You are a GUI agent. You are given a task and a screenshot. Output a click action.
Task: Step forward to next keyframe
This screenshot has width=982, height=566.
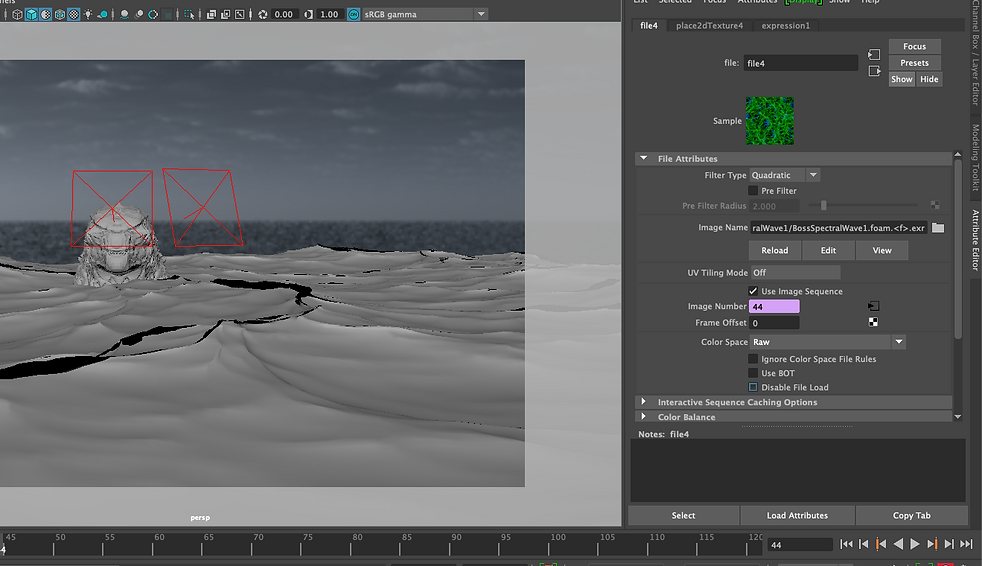pyautogui.click(x=932, y=544)
